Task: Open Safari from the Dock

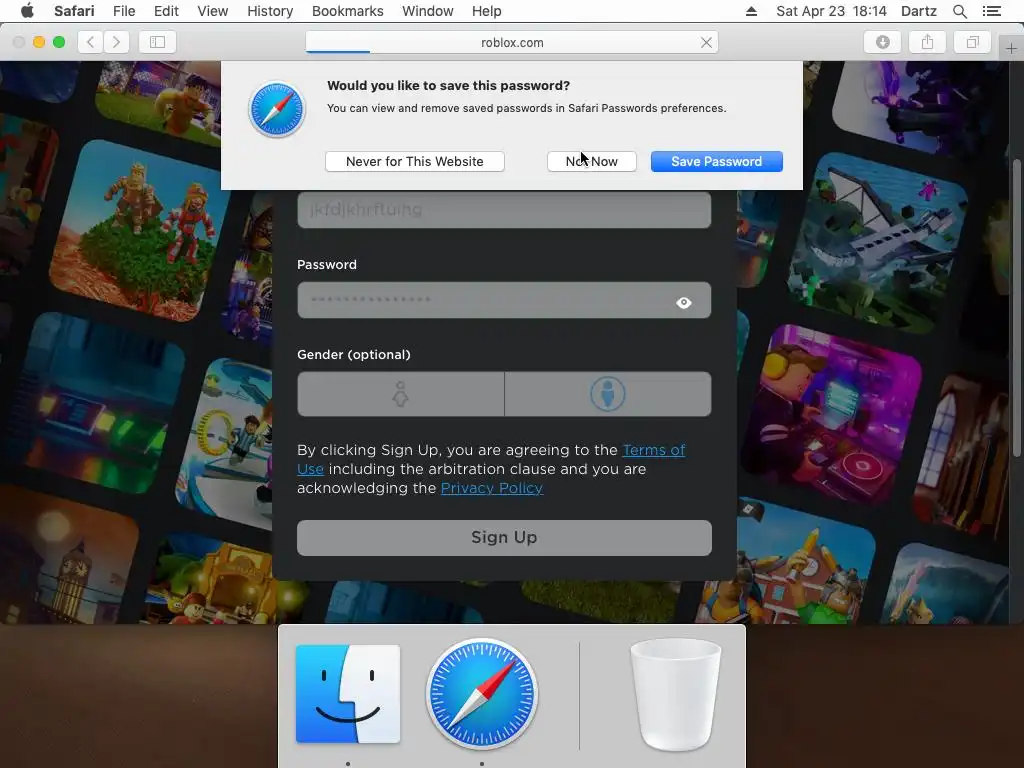Action: [482, 694]
